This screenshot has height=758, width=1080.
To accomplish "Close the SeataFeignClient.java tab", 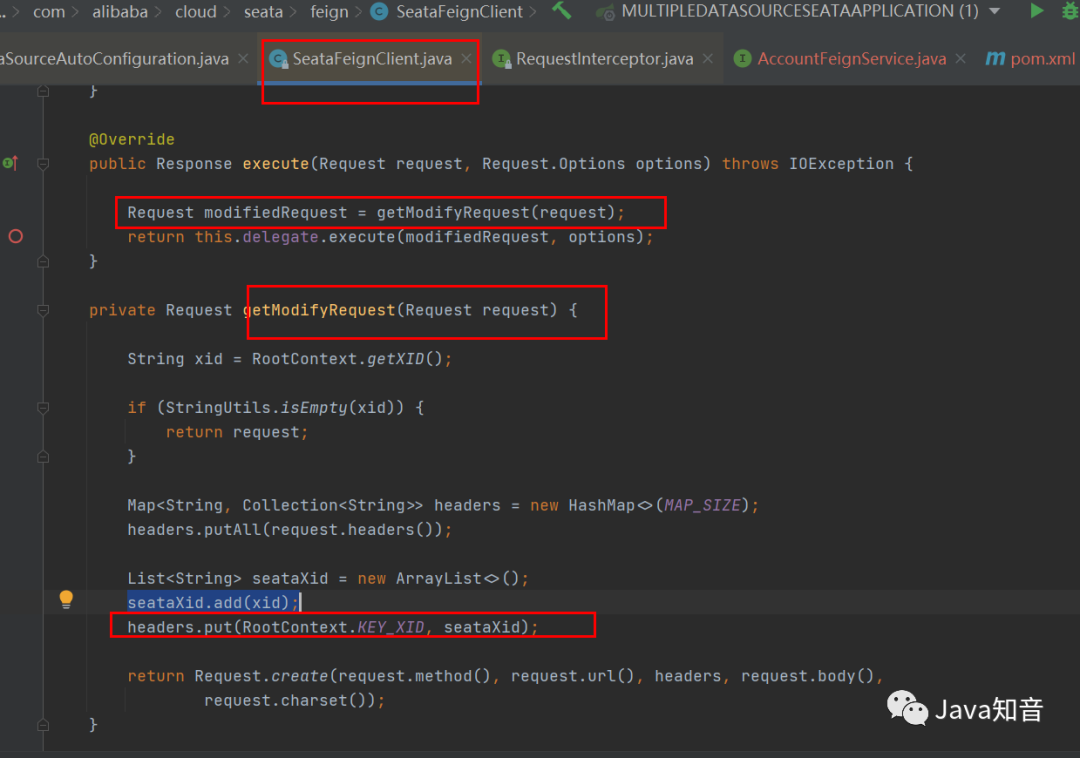I will click(467, 59).
